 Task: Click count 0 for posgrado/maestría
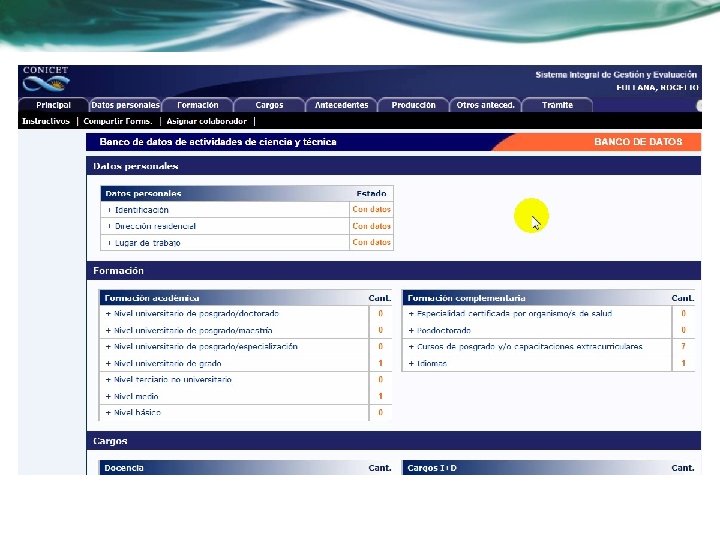tap(380, 330)
